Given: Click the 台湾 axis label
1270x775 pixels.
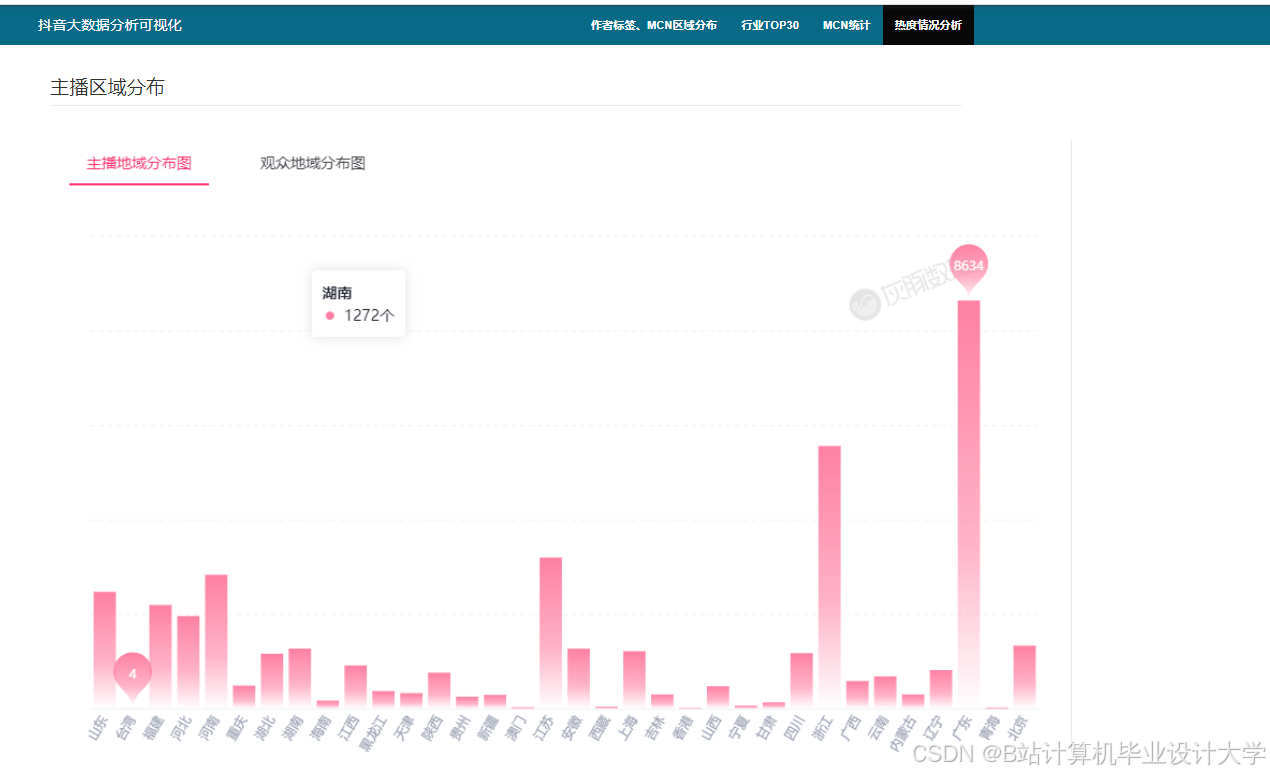Looking at the screenshot, I should [x=125, y=726].
